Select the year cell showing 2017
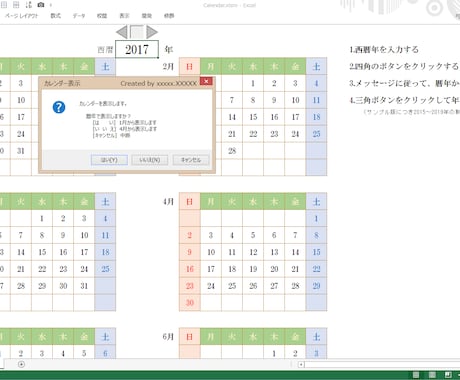This screenshot has width=460, height=380. pos(137,49)
